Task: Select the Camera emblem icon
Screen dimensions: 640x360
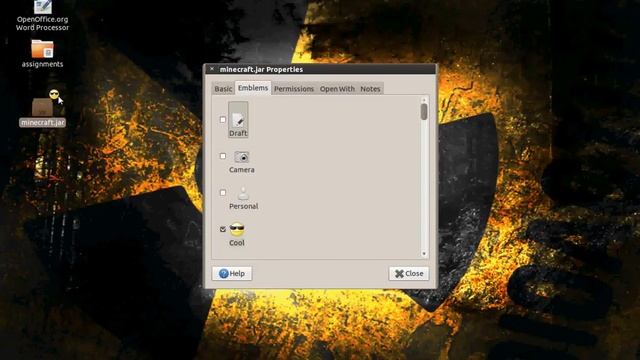Action: 242,157
